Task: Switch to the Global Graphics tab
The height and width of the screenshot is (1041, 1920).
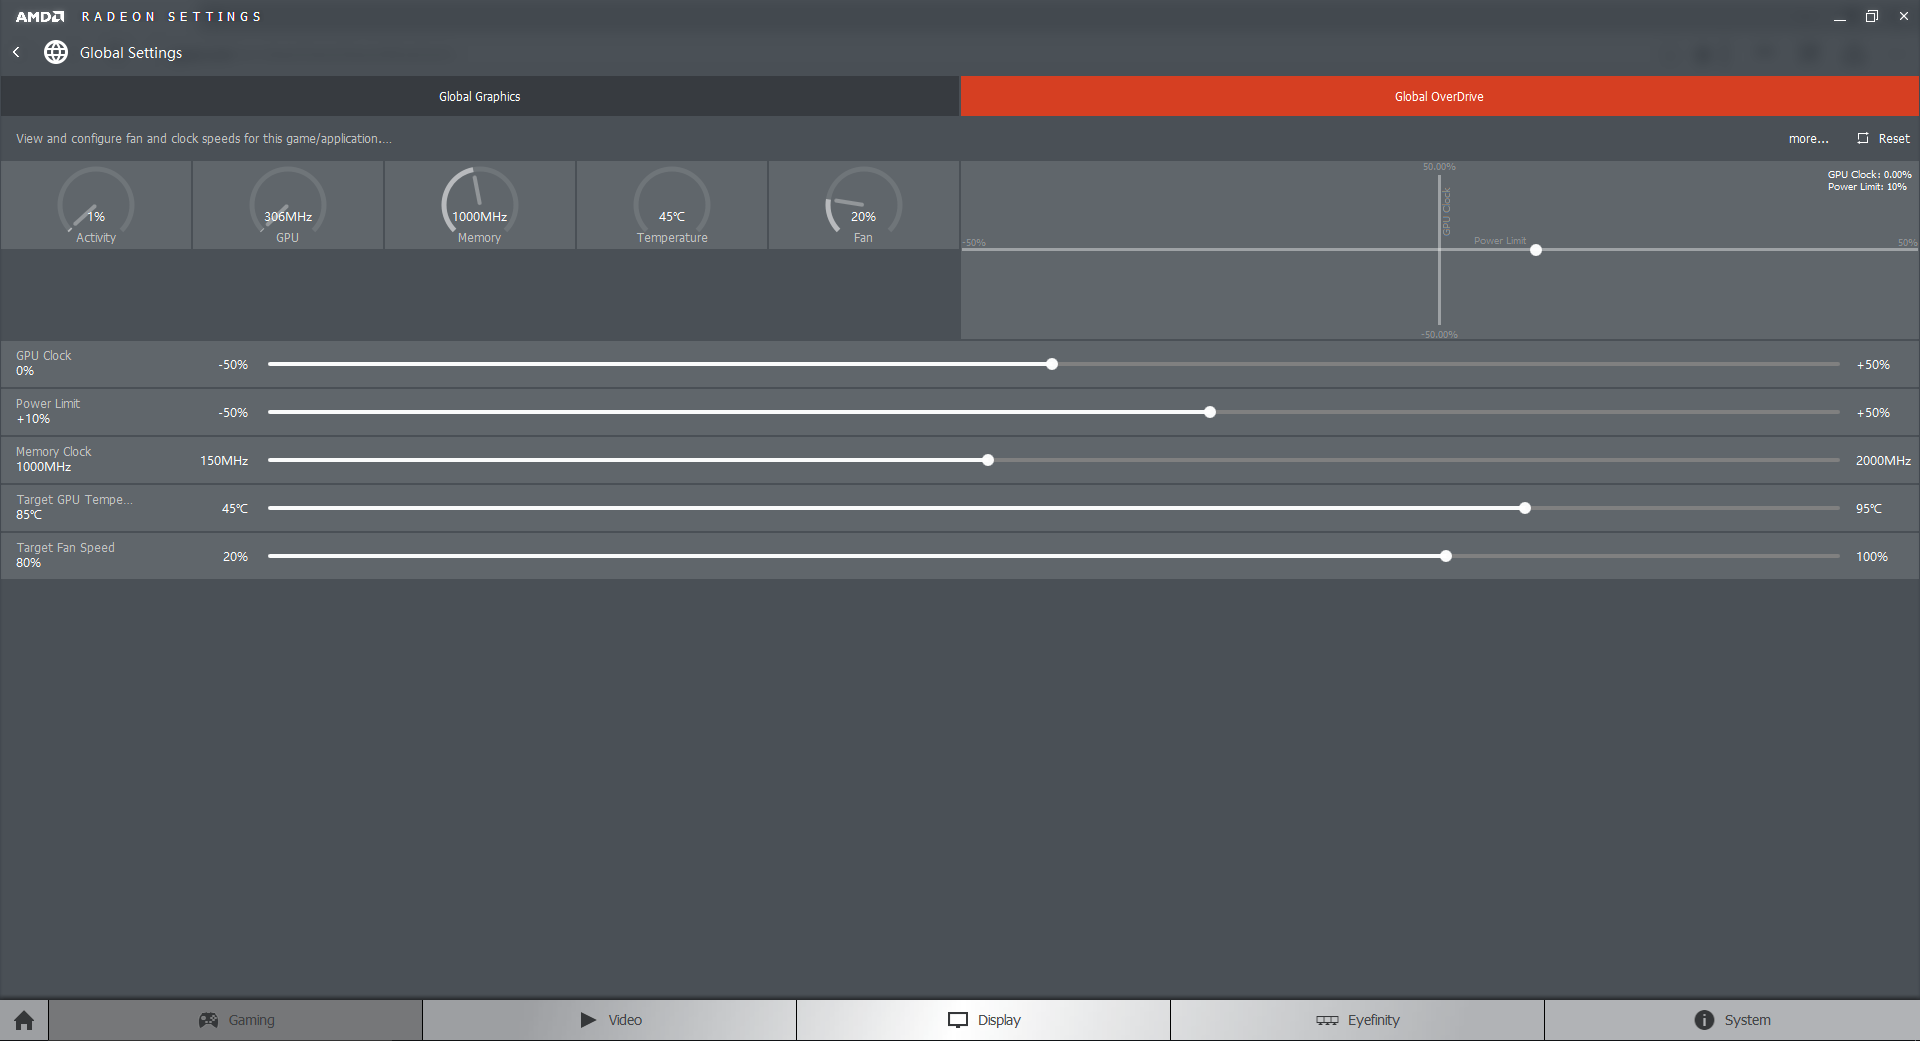Action: [480, 96]
